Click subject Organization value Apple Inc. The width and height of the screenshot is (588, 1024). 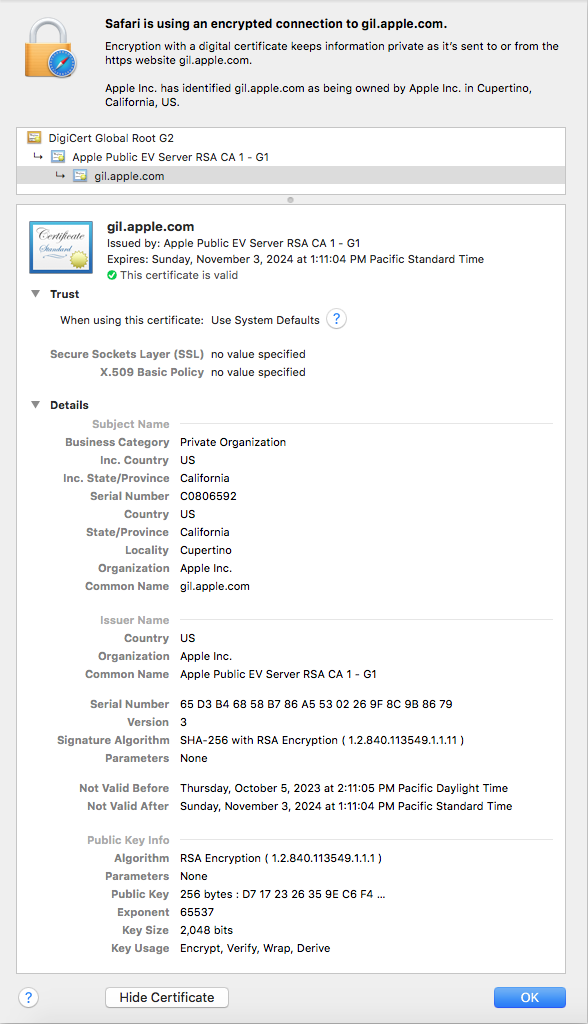(206, 568)
